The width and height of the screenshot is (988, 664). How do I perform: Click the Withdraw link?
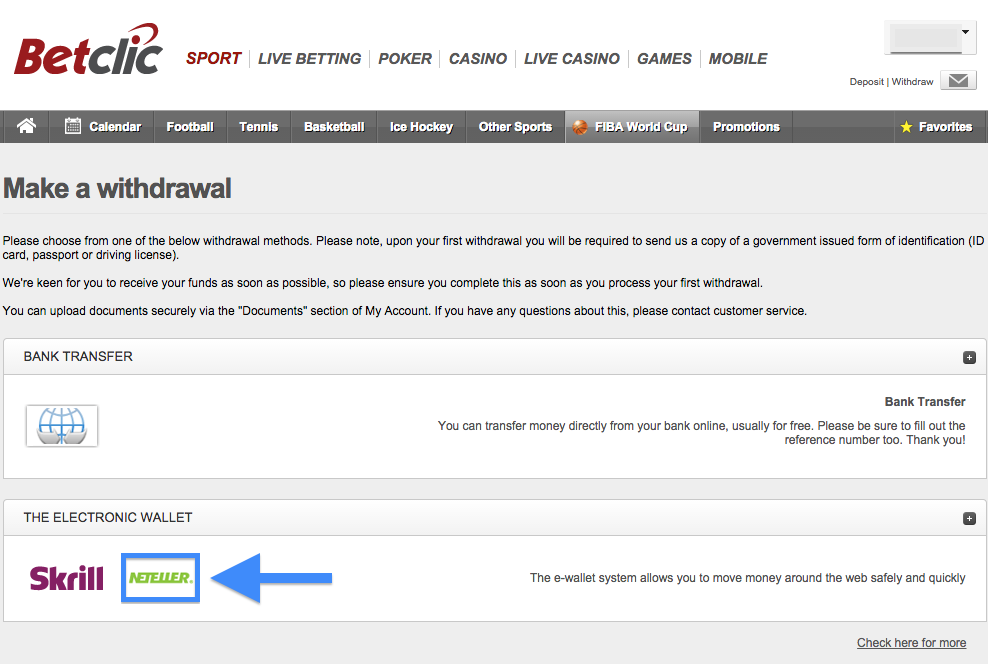point(912,82)
